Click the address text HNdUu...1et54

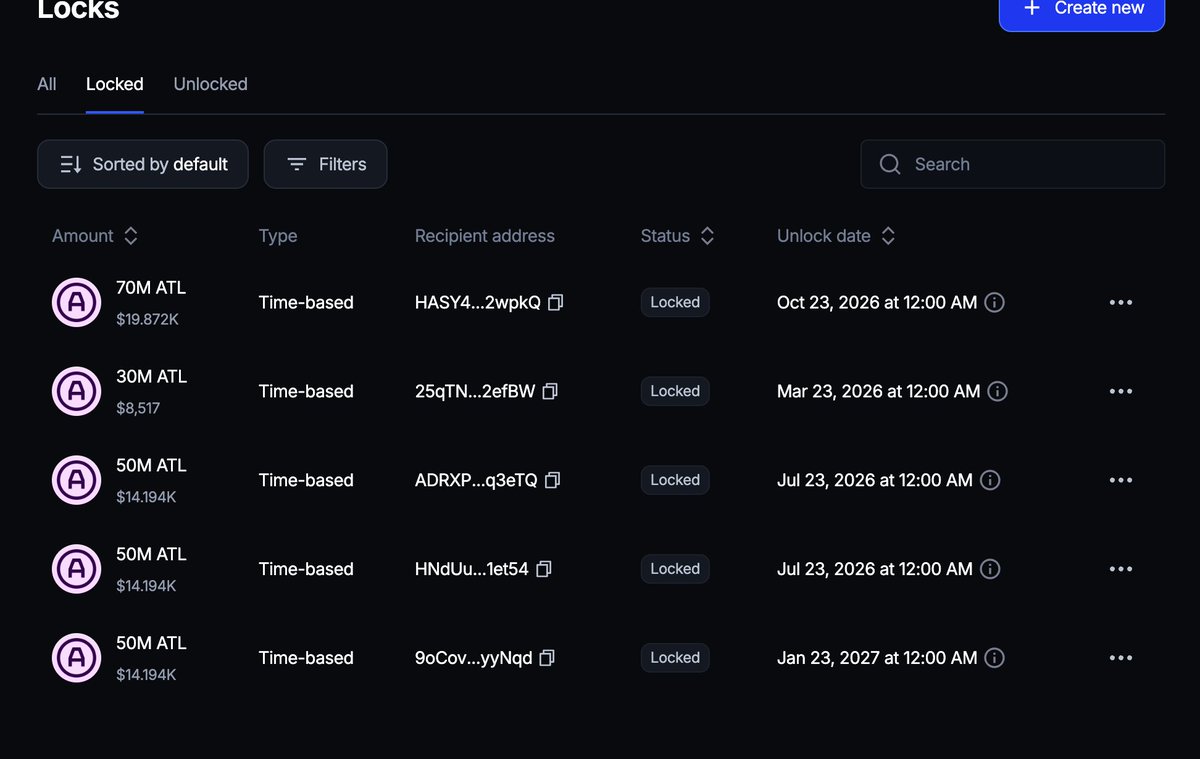[472, 569]
